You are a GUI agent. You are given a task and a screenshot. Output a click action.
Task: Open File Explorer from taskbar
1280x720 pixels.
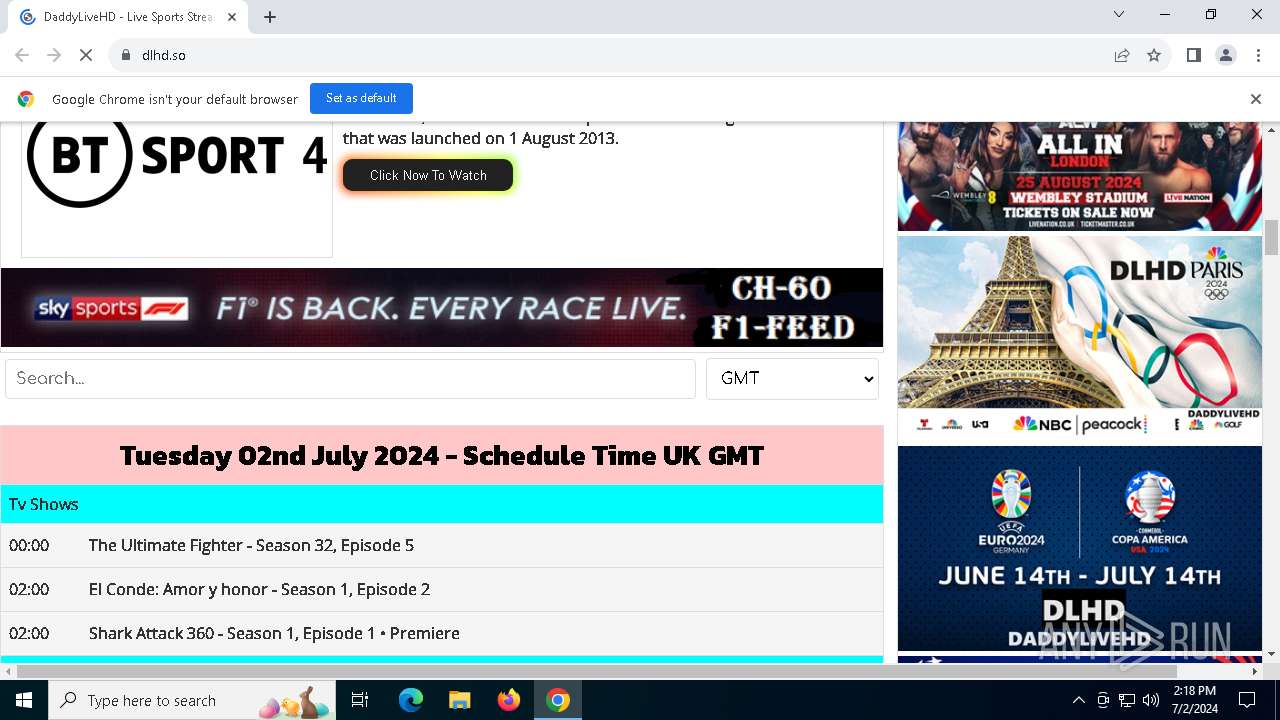pyautogui.click(x=459, y=700)
